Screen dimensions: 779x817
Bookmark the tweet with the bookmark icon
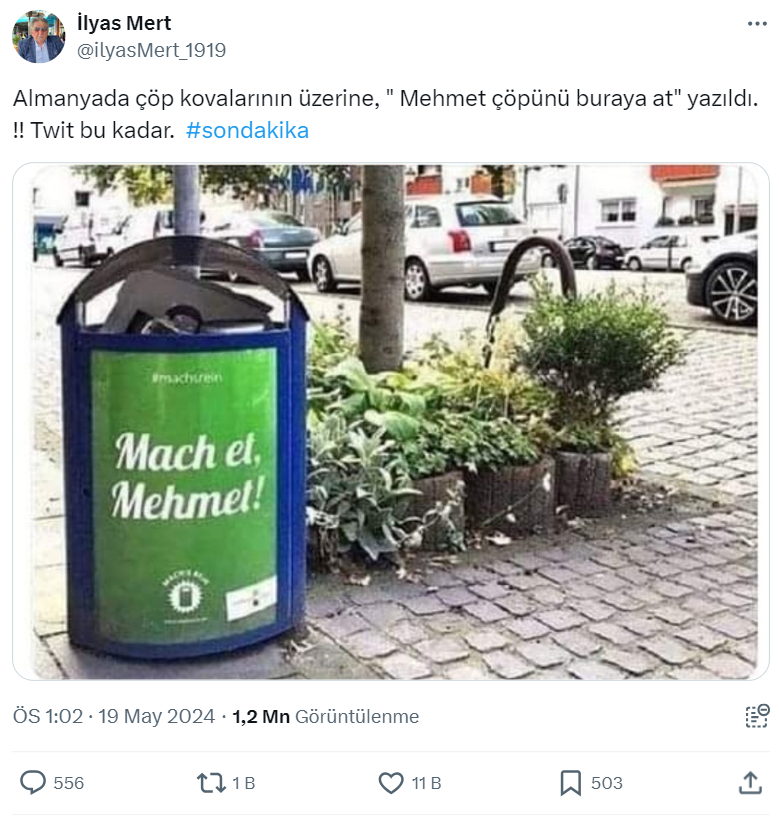(571, 783)
